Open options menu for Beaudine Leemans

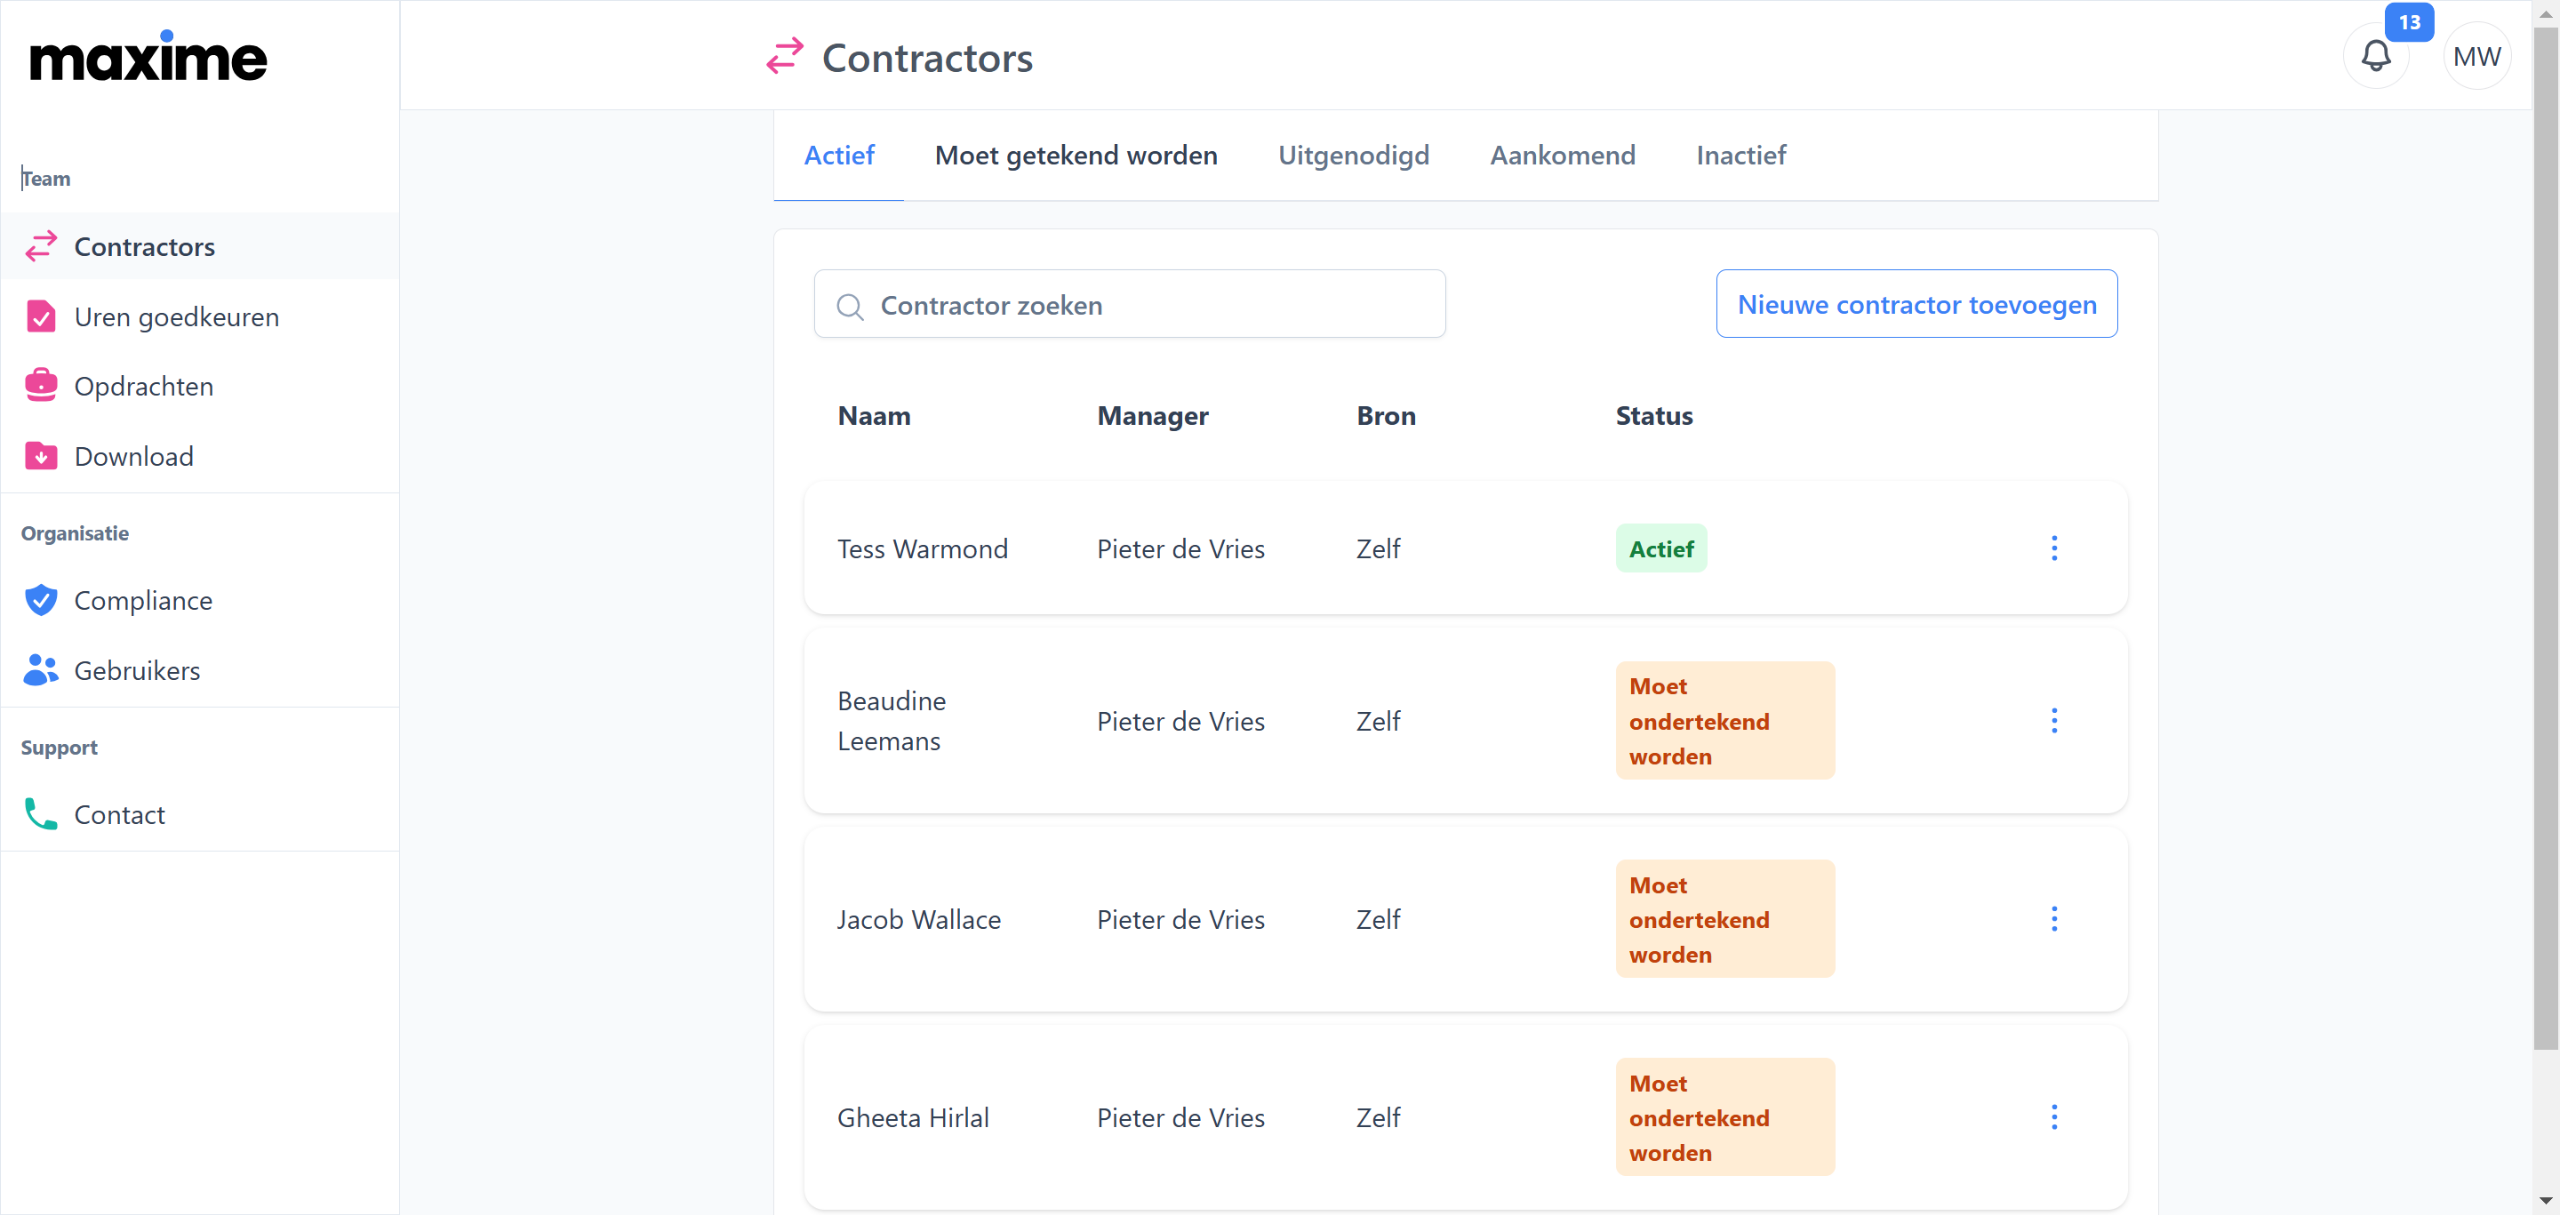point(2054,721)
